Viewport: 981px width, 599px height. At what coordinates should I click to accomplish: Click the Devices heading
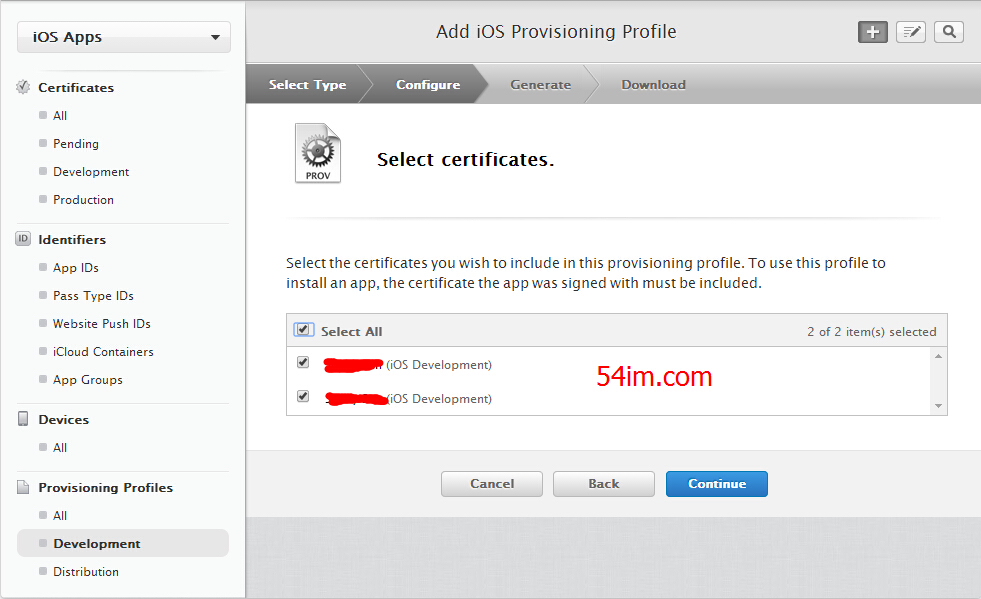pos(63,419)
